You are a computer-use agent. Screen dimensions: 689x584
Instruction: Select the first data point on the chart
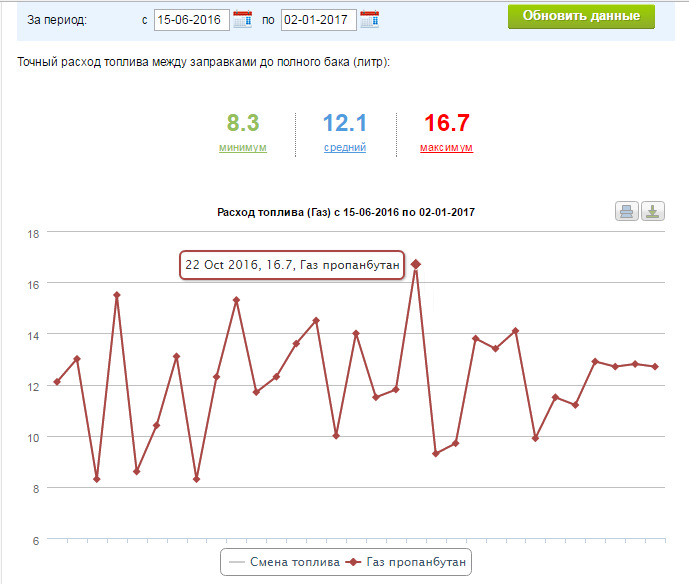(x=57, y=381)
